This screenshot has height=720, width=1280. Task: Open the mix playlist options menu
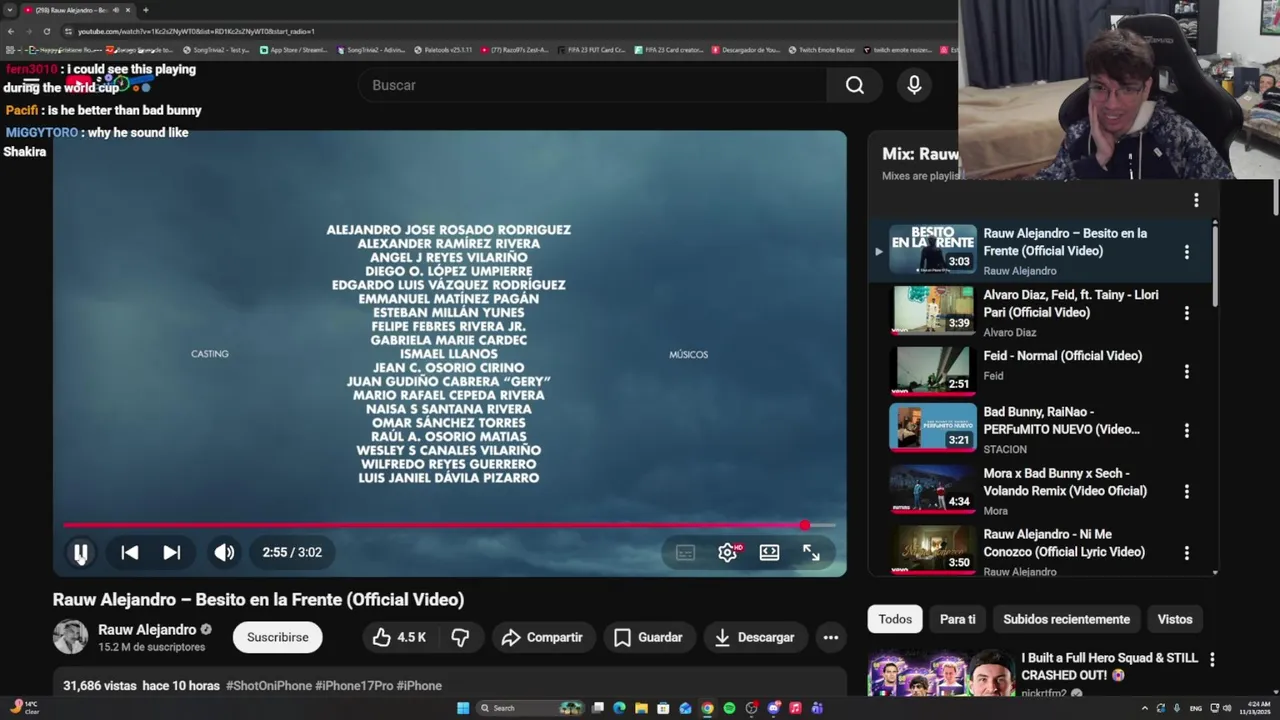(x=1196, y=200)
